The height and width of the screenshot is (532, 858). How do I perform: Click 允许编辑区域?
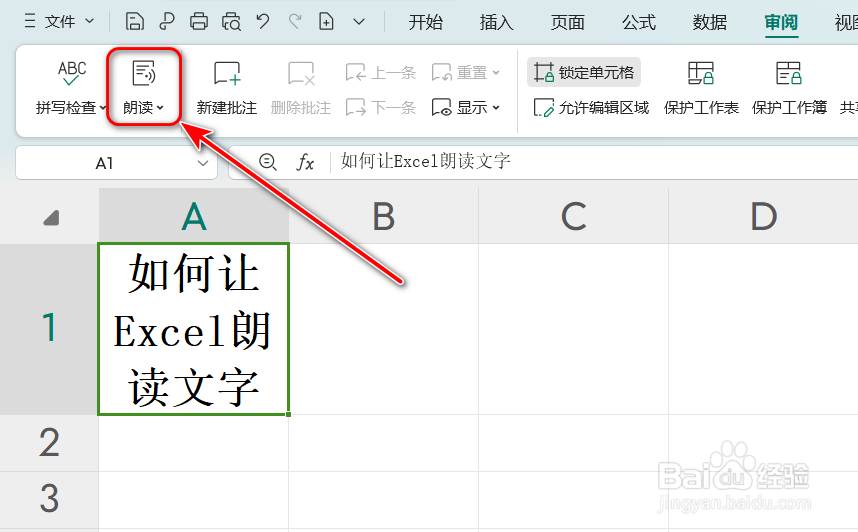coord(591,107)
